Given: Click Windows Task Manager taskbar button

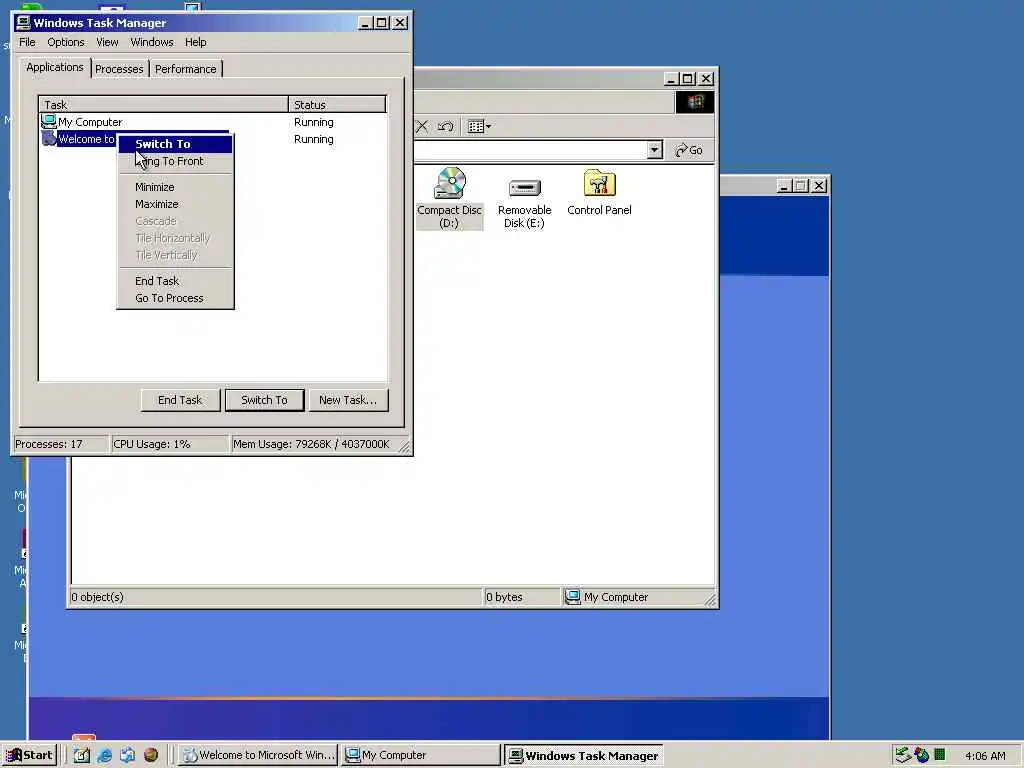Looking at the screenshot, I should coord(584,755).
